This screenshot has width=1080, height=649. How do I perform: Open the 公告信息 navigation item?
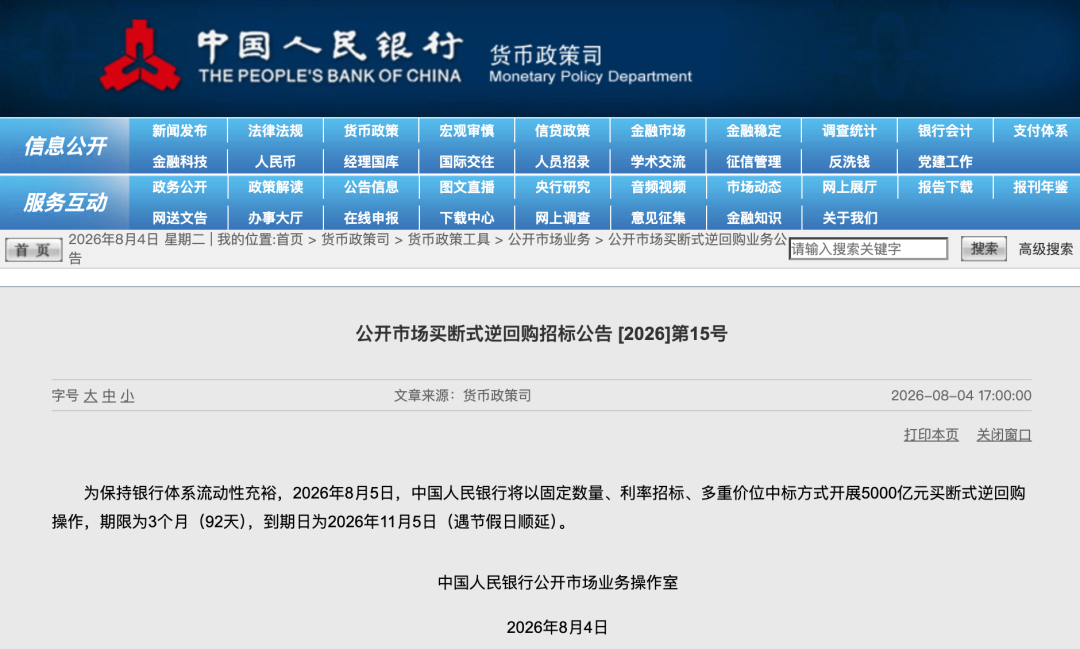tap(371, 187)
